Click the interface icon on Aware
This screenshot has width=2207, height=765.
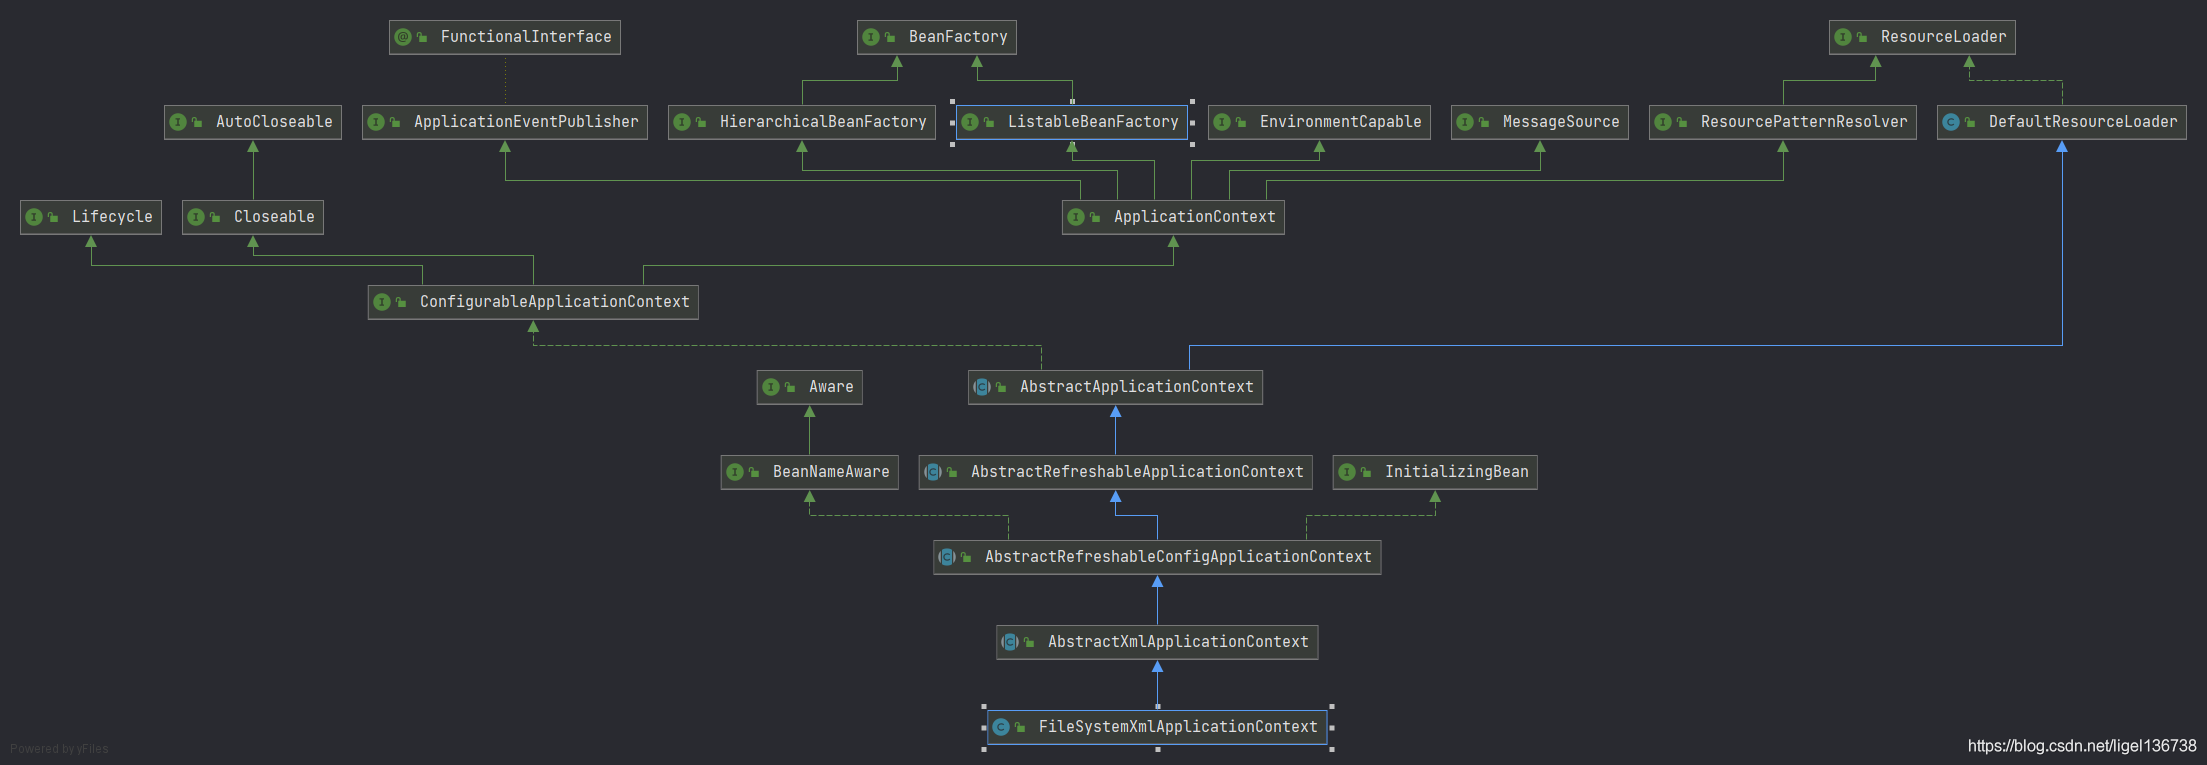[771, 387]
